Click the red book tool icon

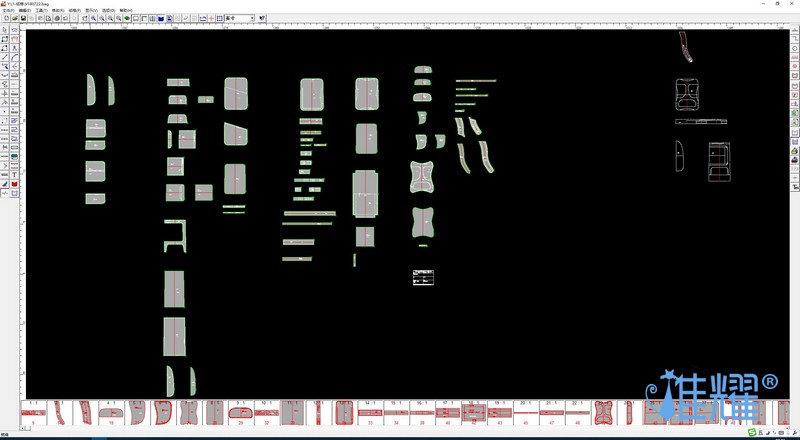tap(15, 184)
